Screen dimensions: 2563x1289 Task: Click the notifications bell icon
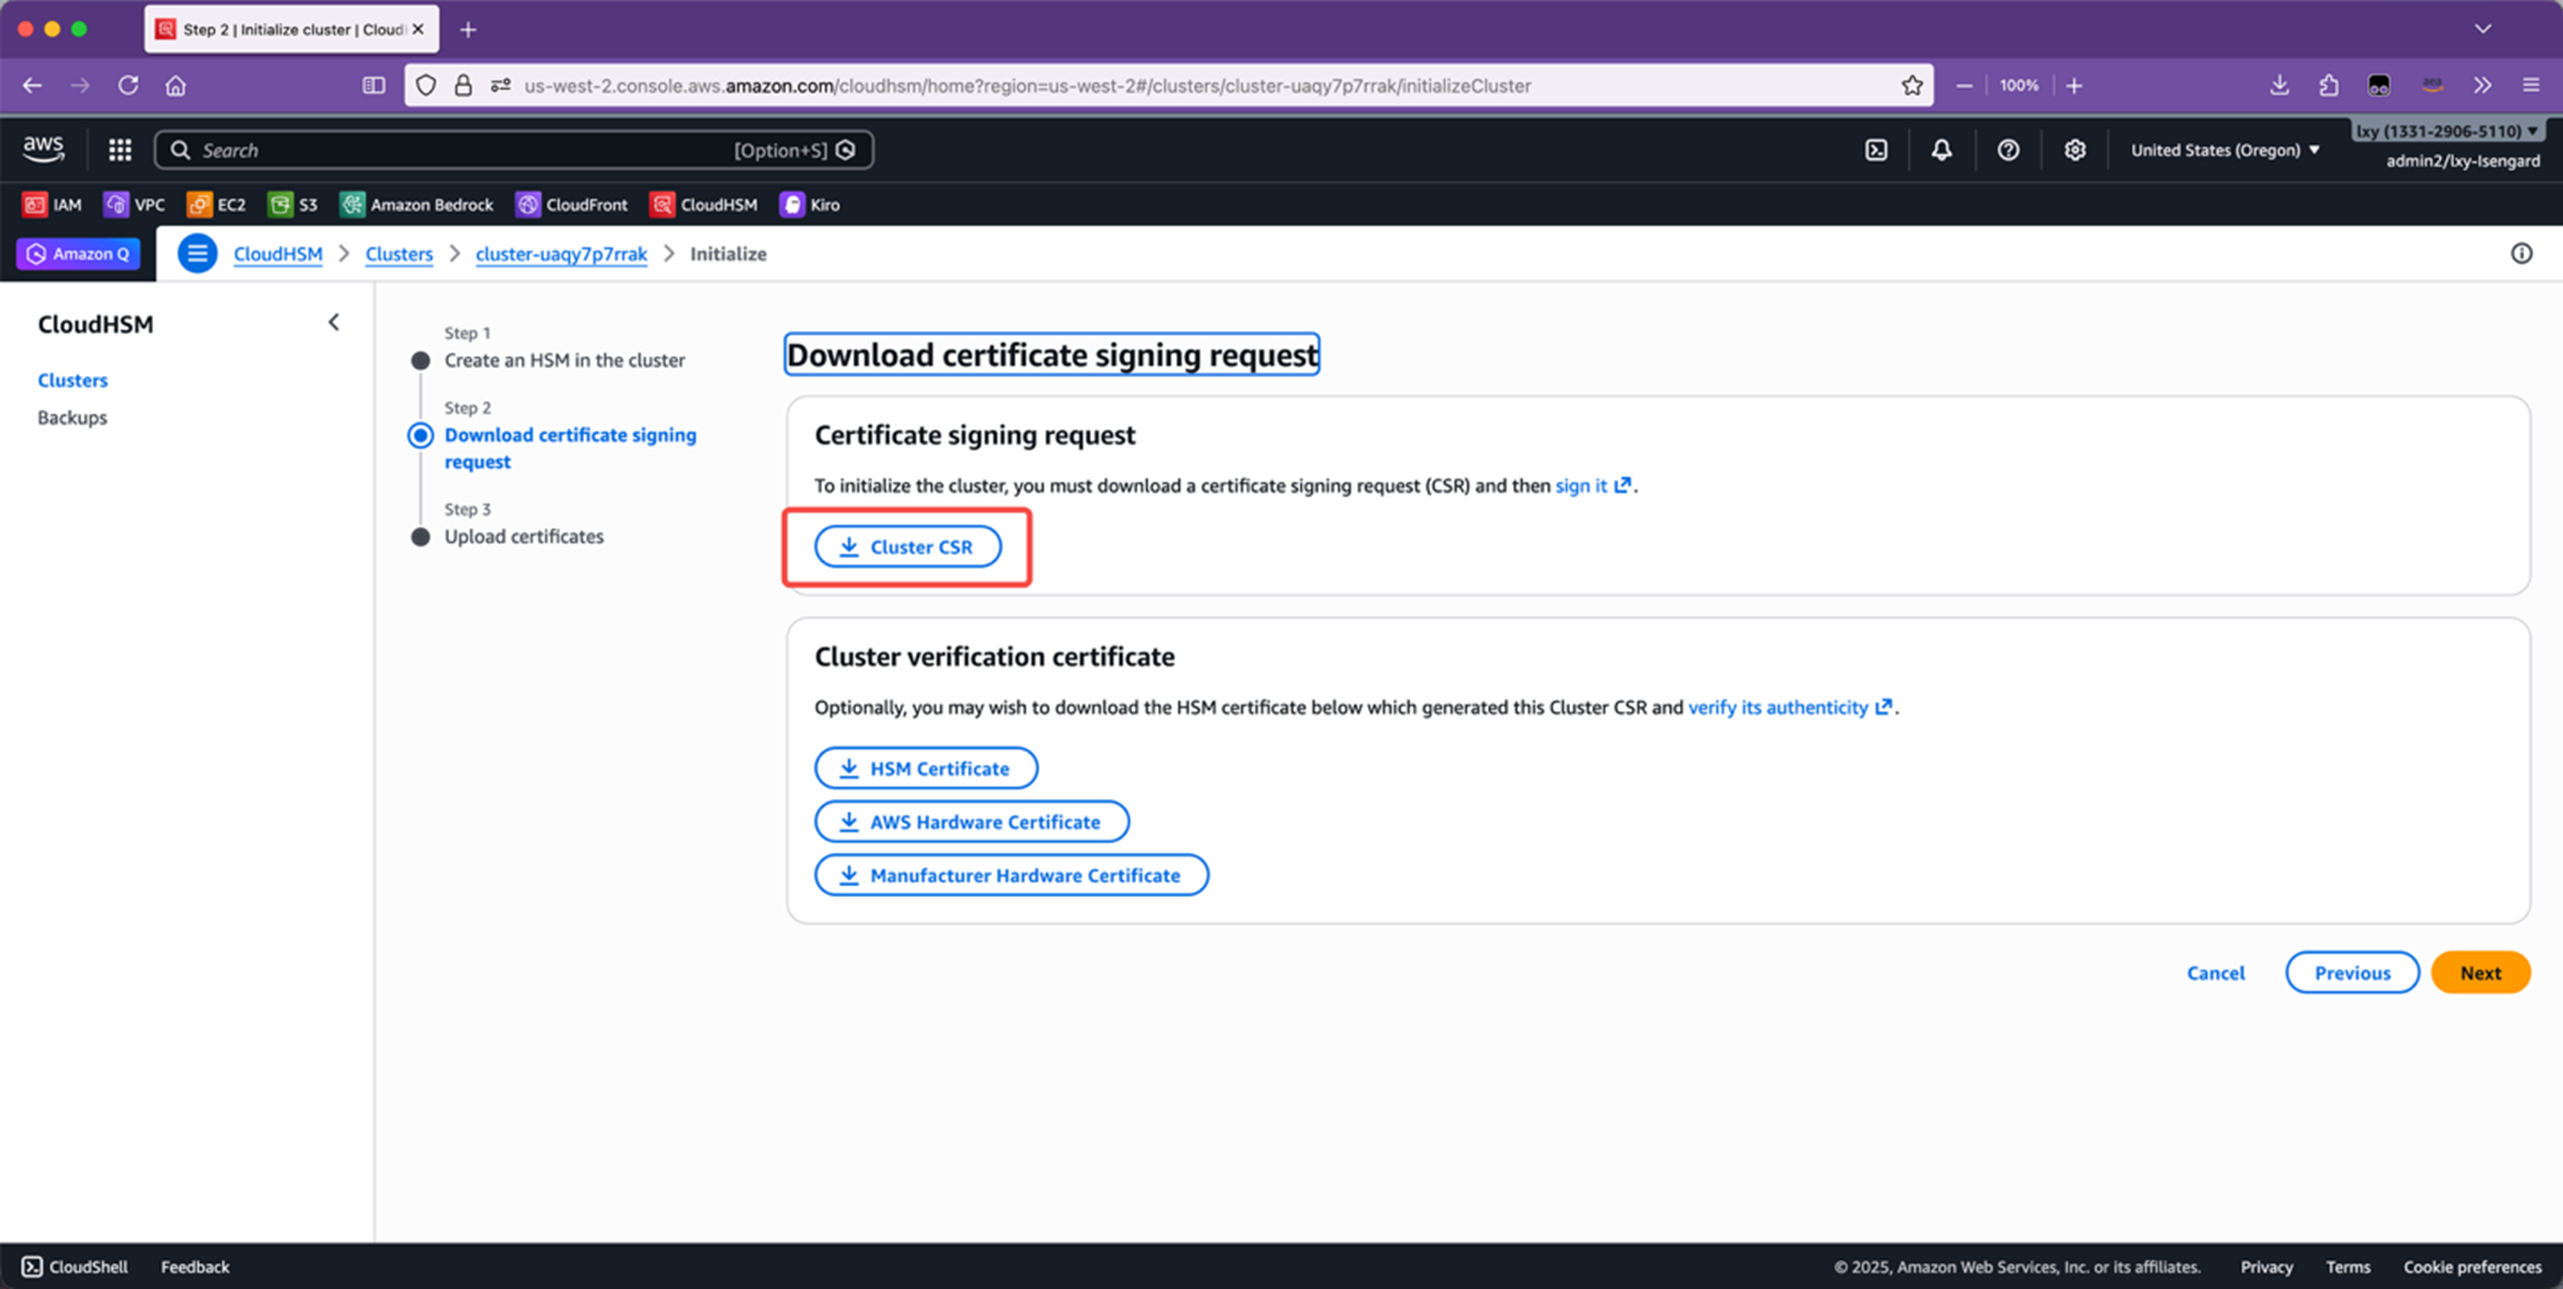[1941, 150]
